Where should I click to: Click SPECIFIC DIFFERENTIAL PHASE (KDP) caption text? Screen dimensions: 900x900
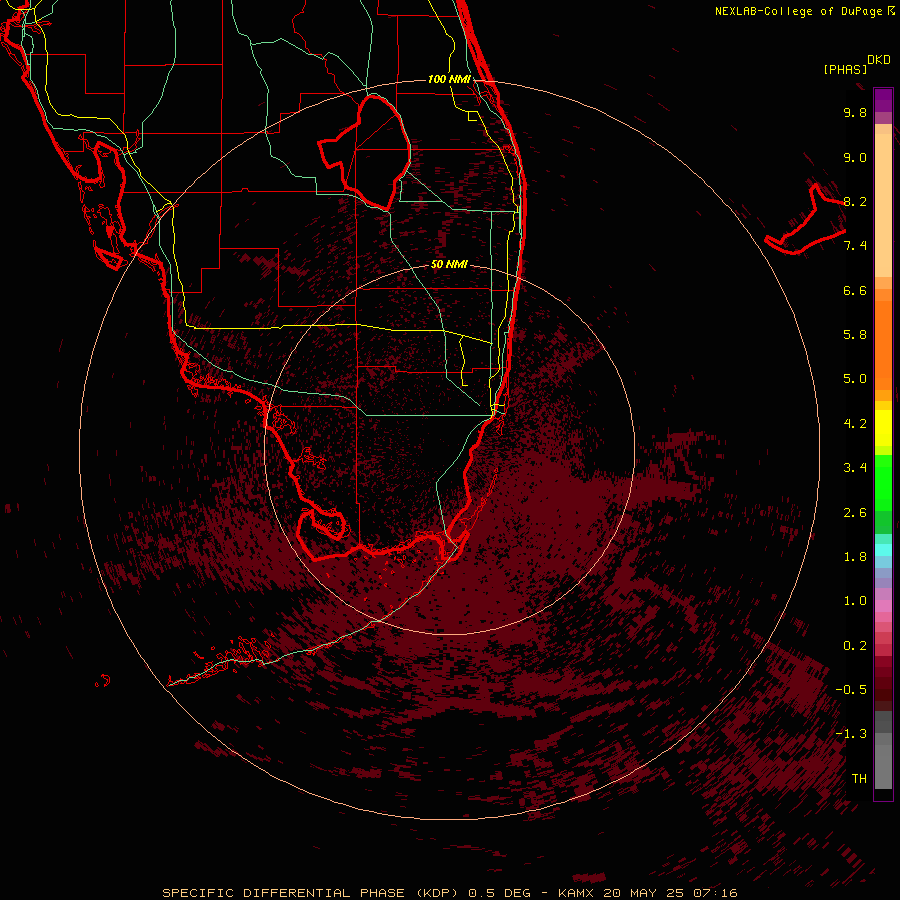click(310, 893)
